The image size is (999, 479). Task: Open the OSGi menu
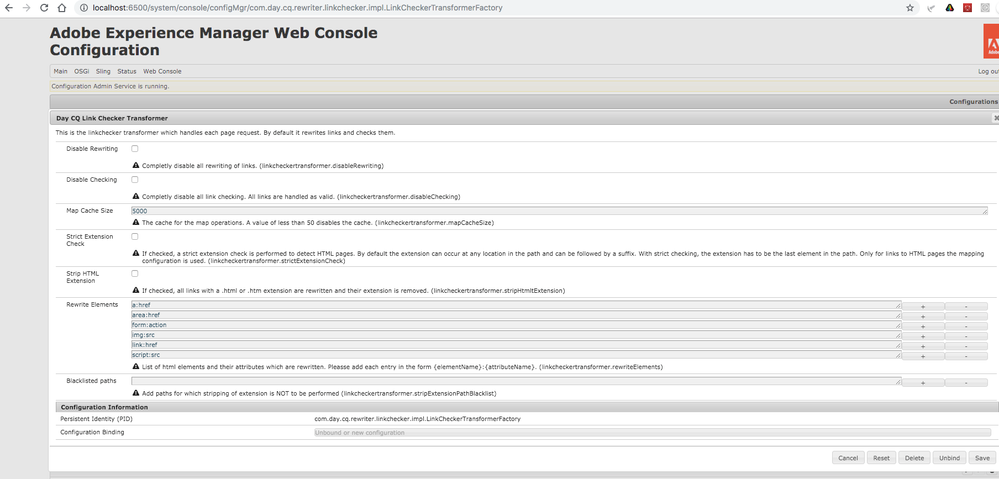(82, 71)
